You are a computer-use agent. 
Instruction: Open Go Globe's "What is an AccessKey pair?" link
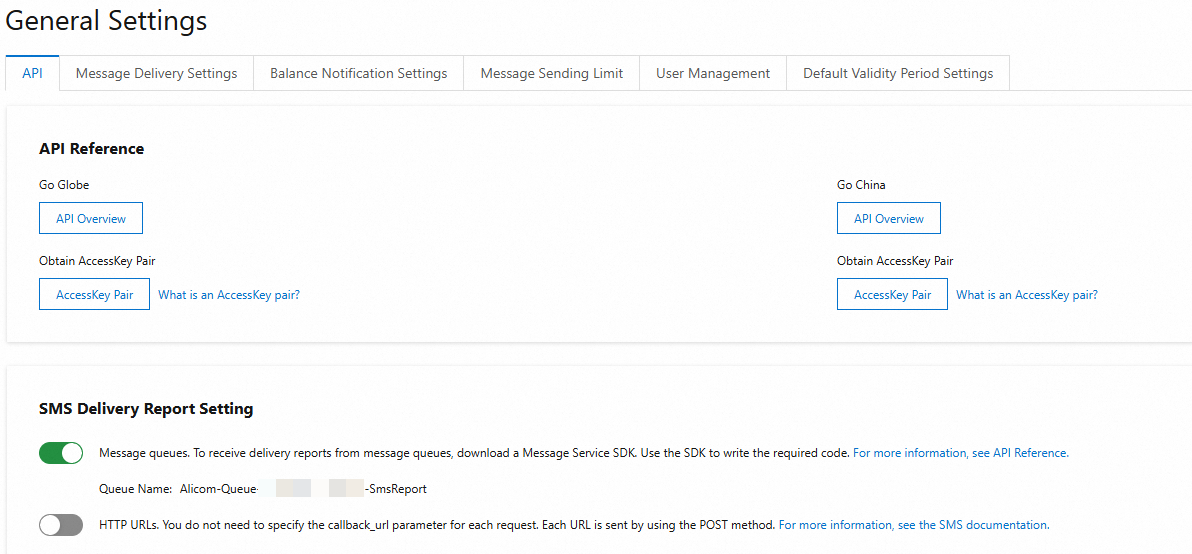pos(229,295)
